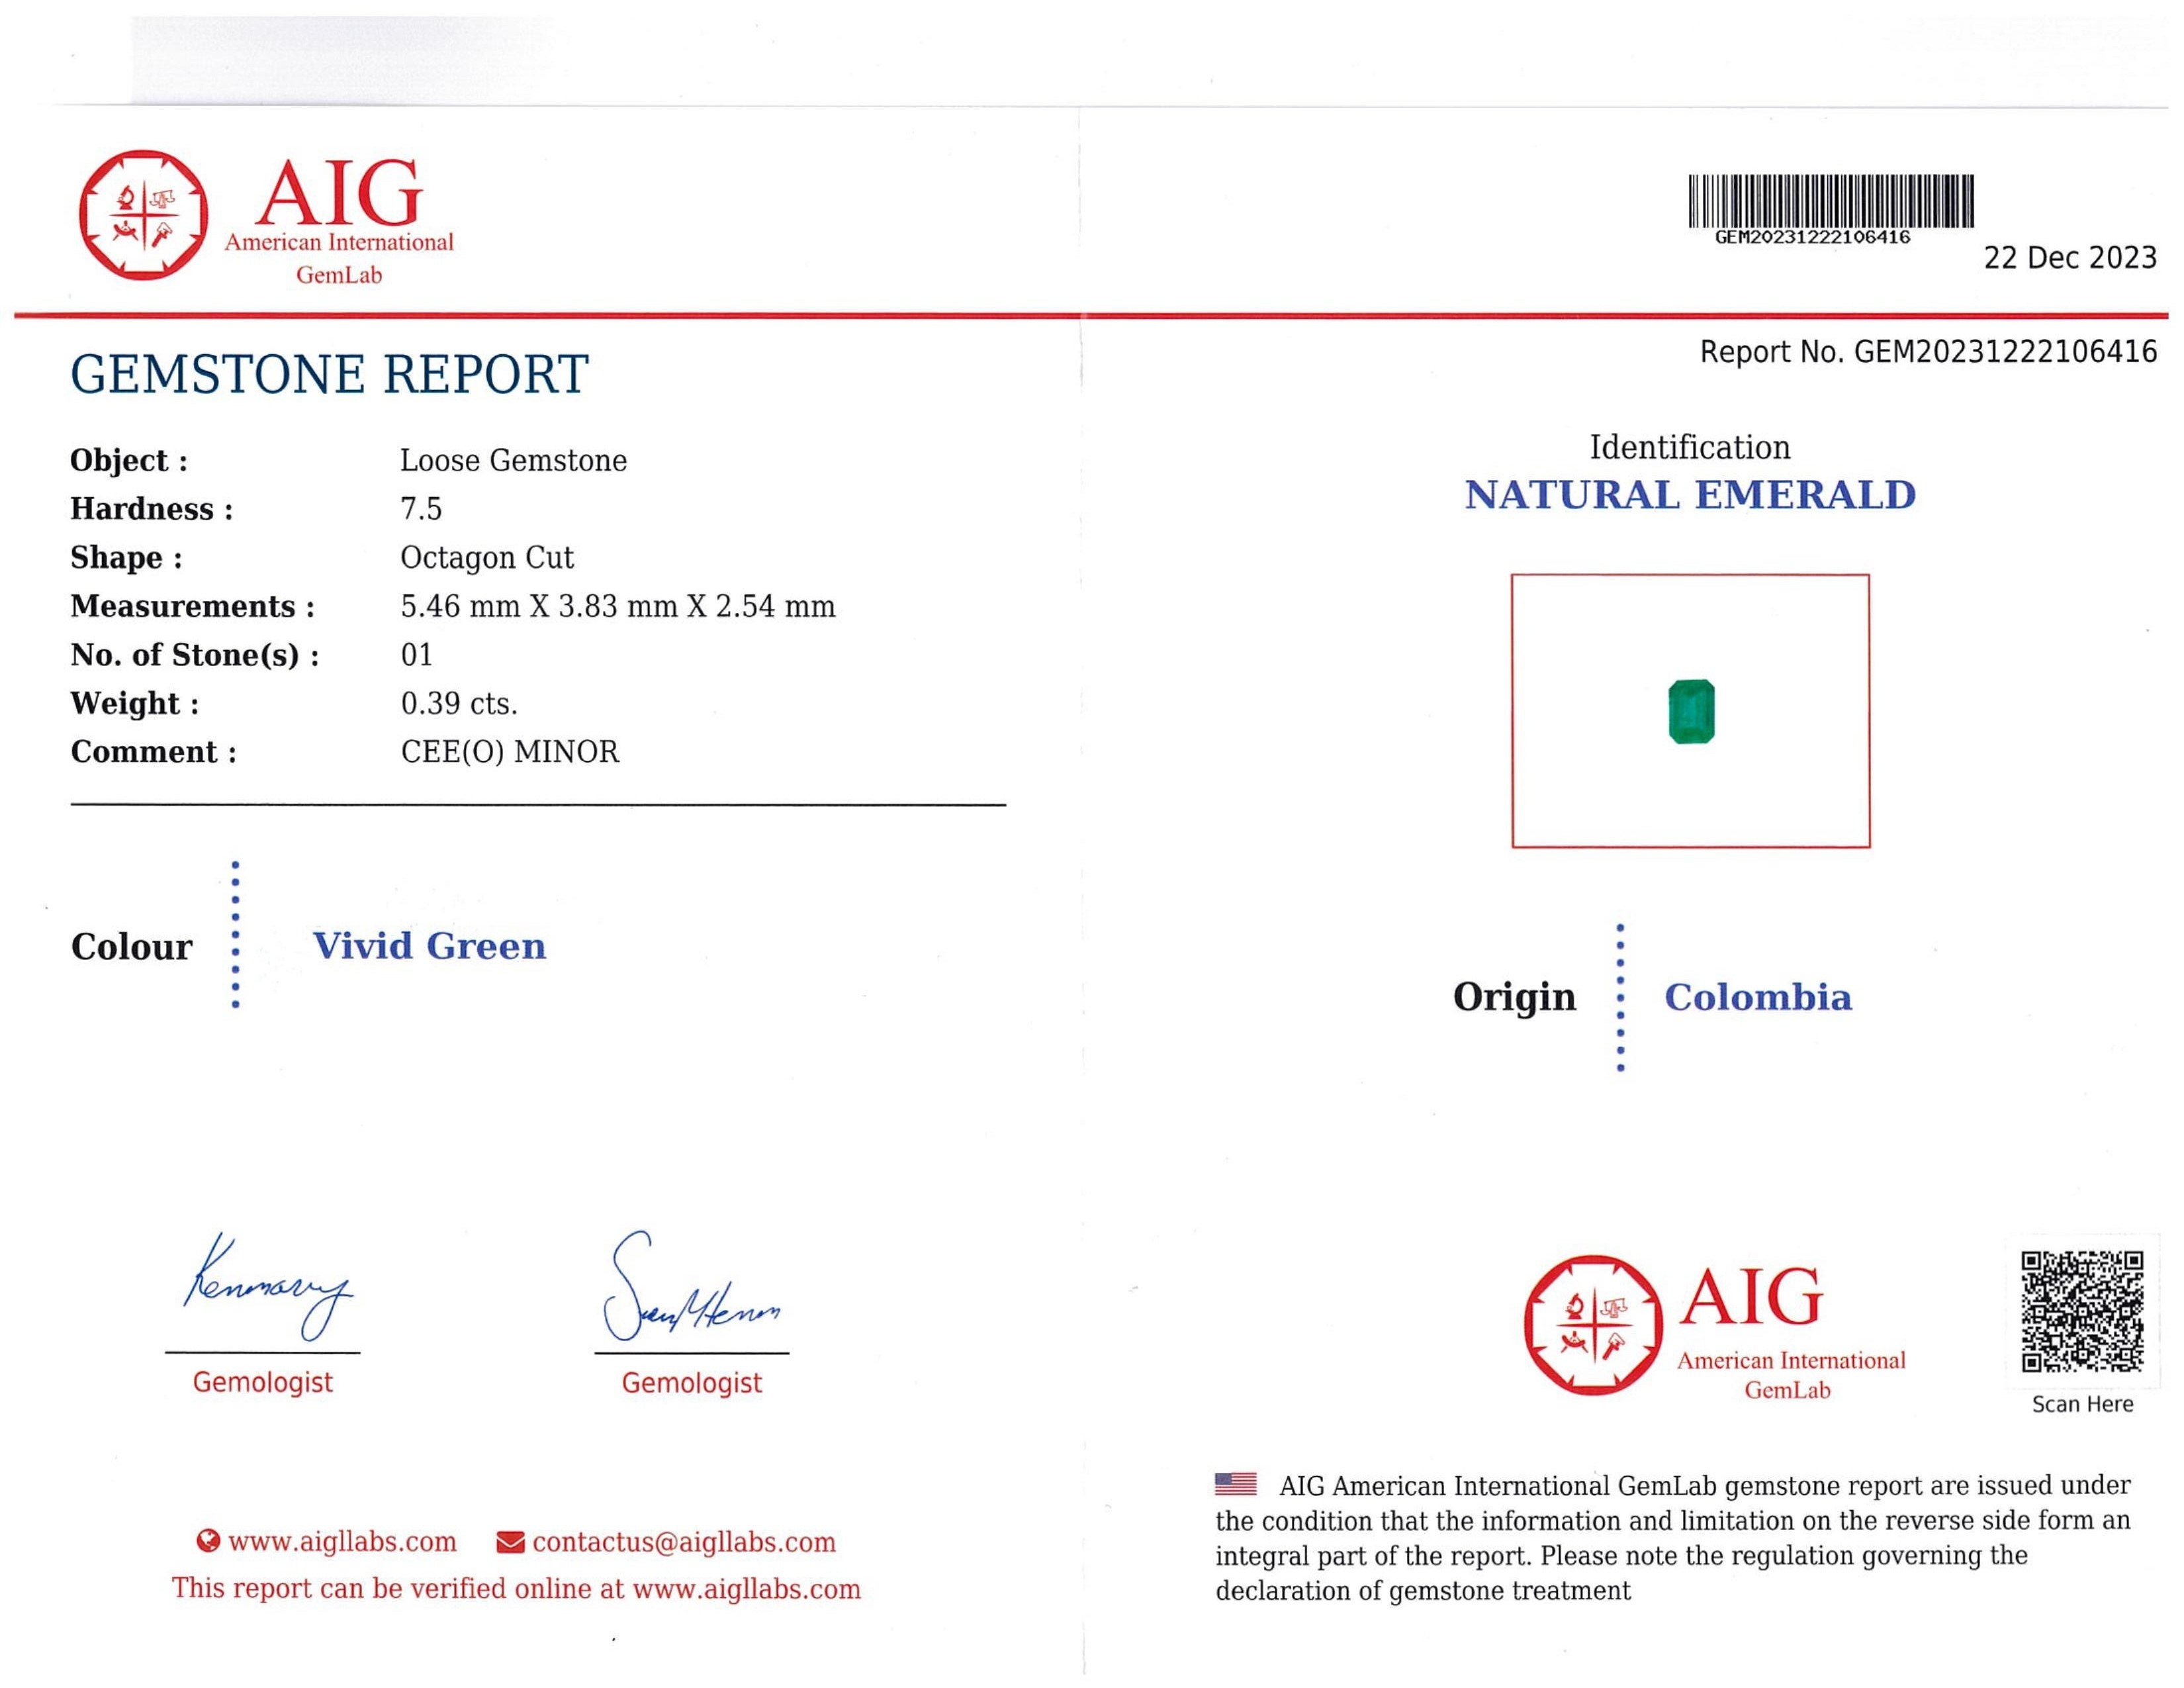Click the envelope icon beside email address
Screen dimensions: 2184x1688
click(510, 1542)
